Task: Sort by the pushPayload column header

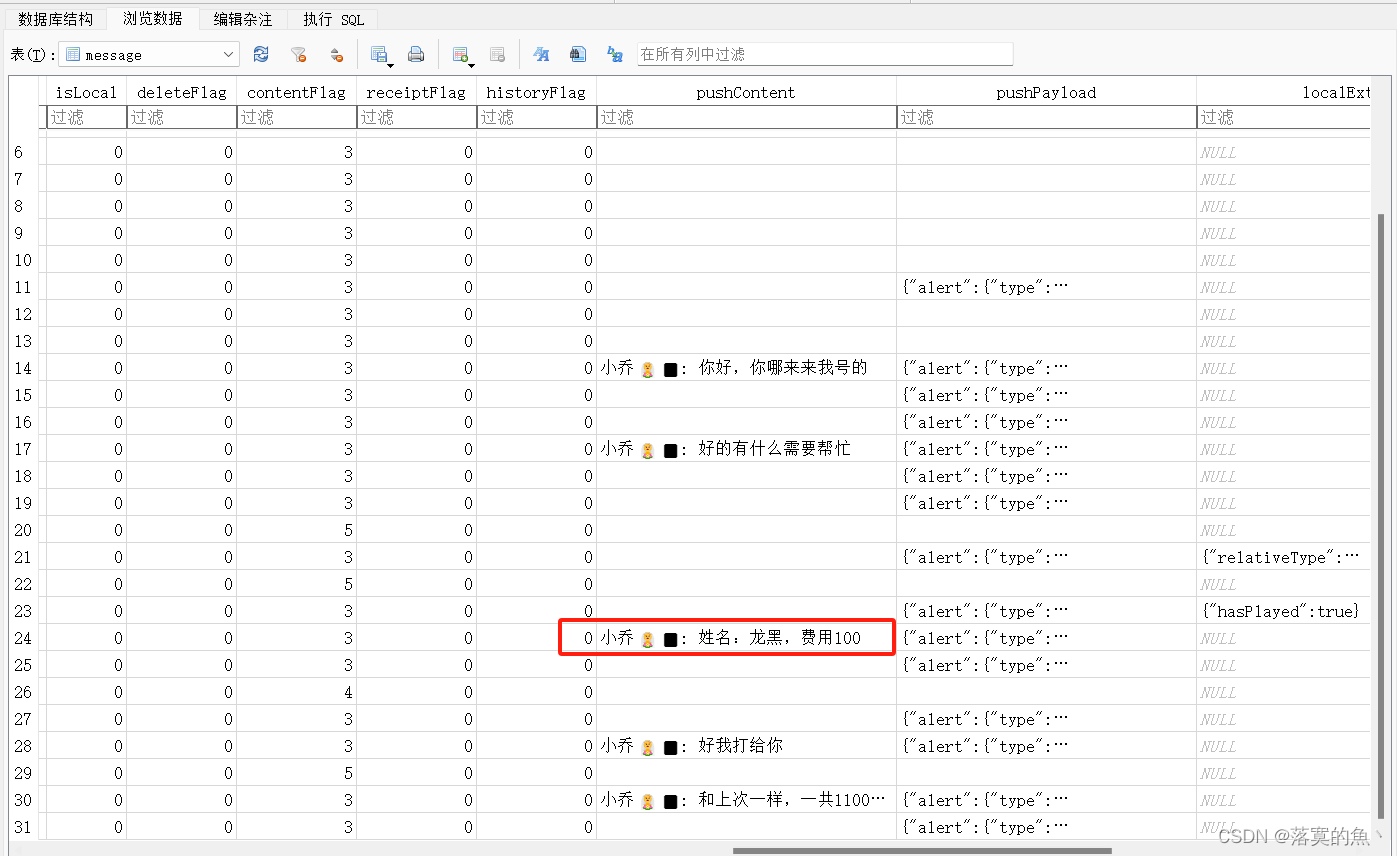Action: click(x=1047, y=92)
